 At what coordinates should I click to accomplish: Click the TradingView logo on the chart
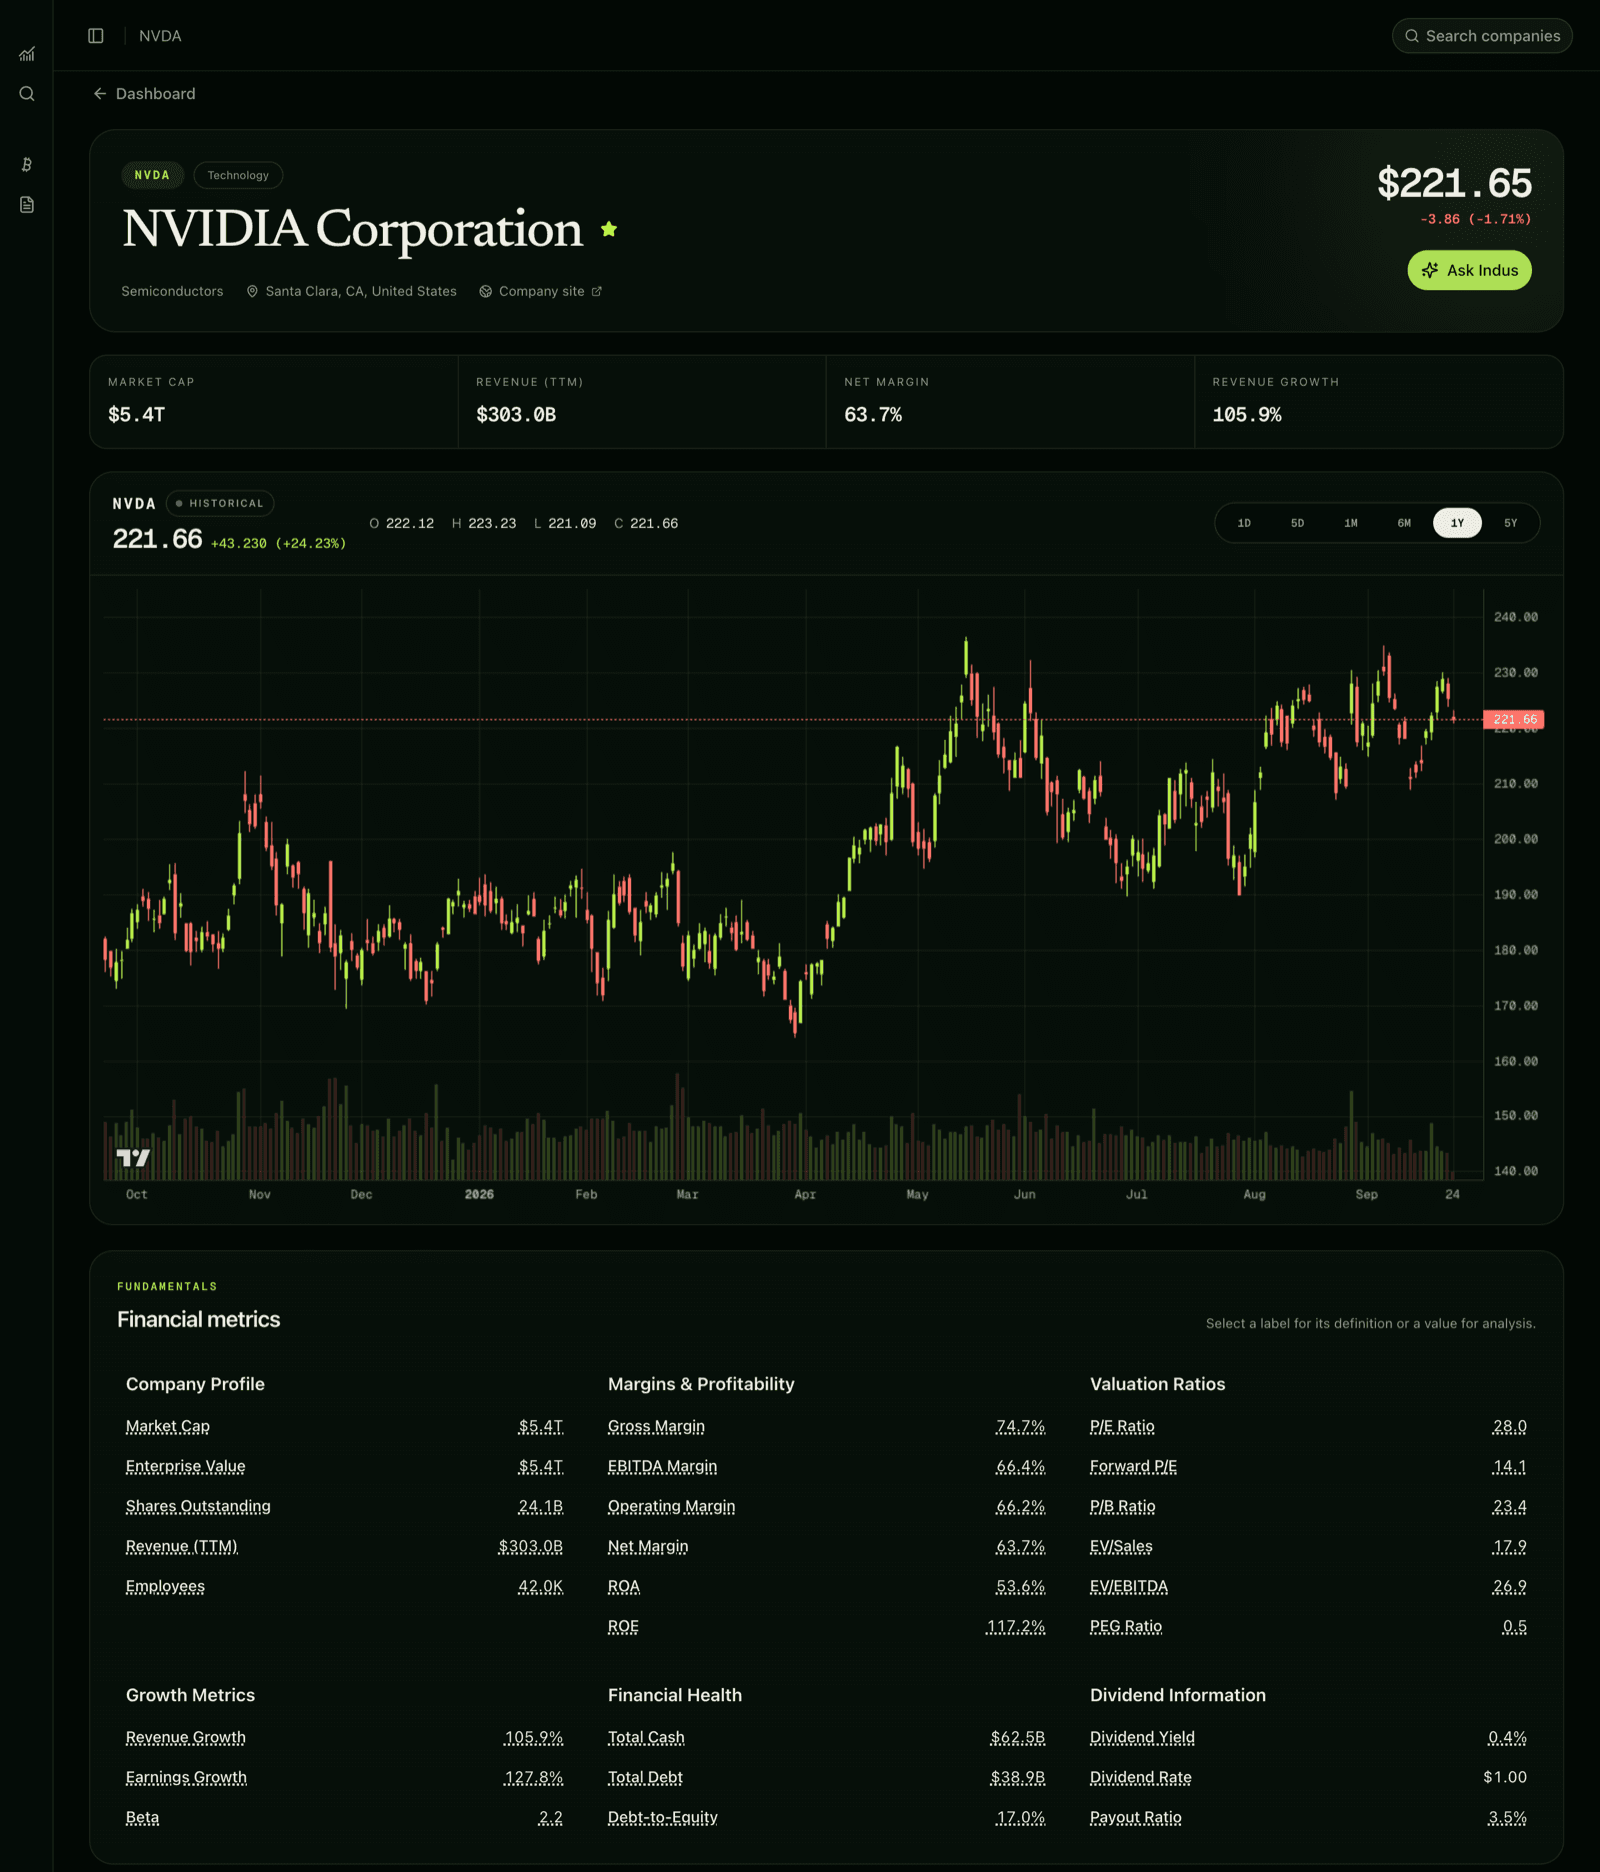(133, 1158)
